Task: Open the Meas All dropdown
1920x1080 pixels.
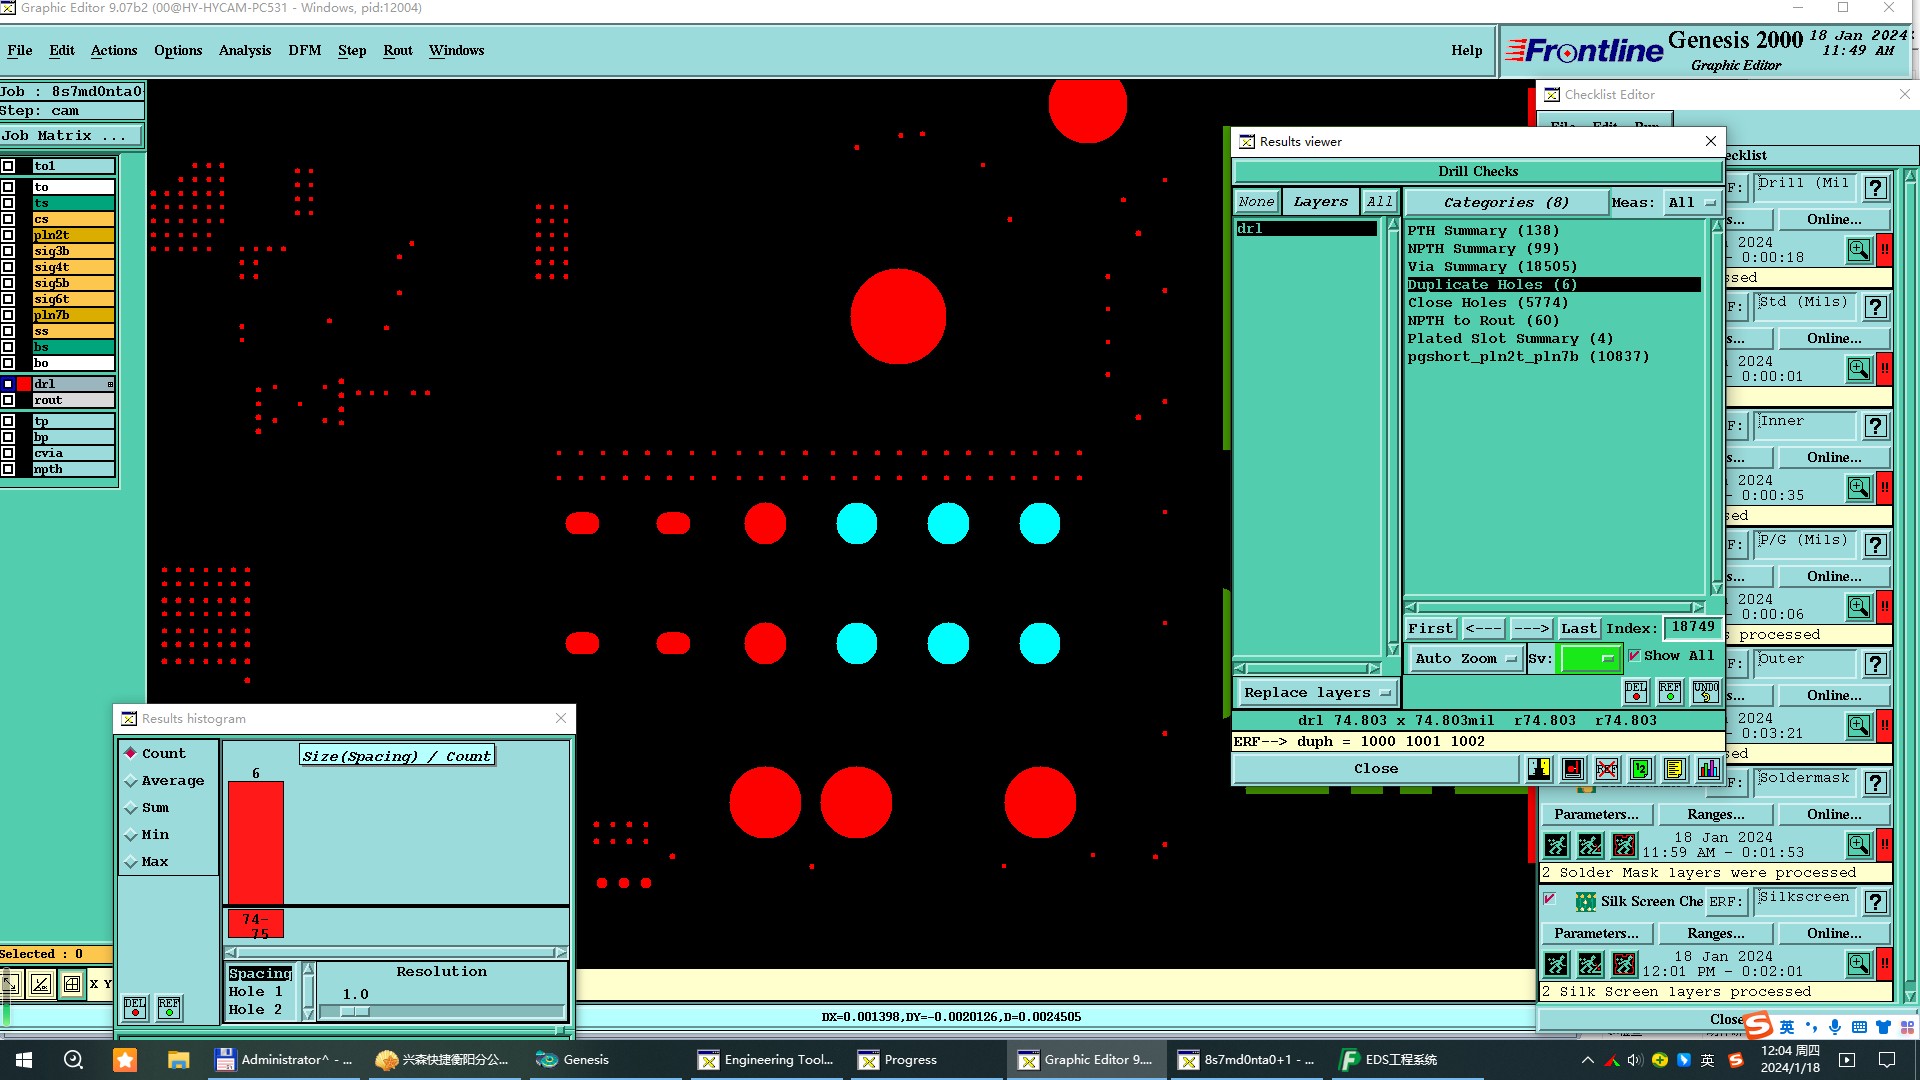Action: (1691, 203)
